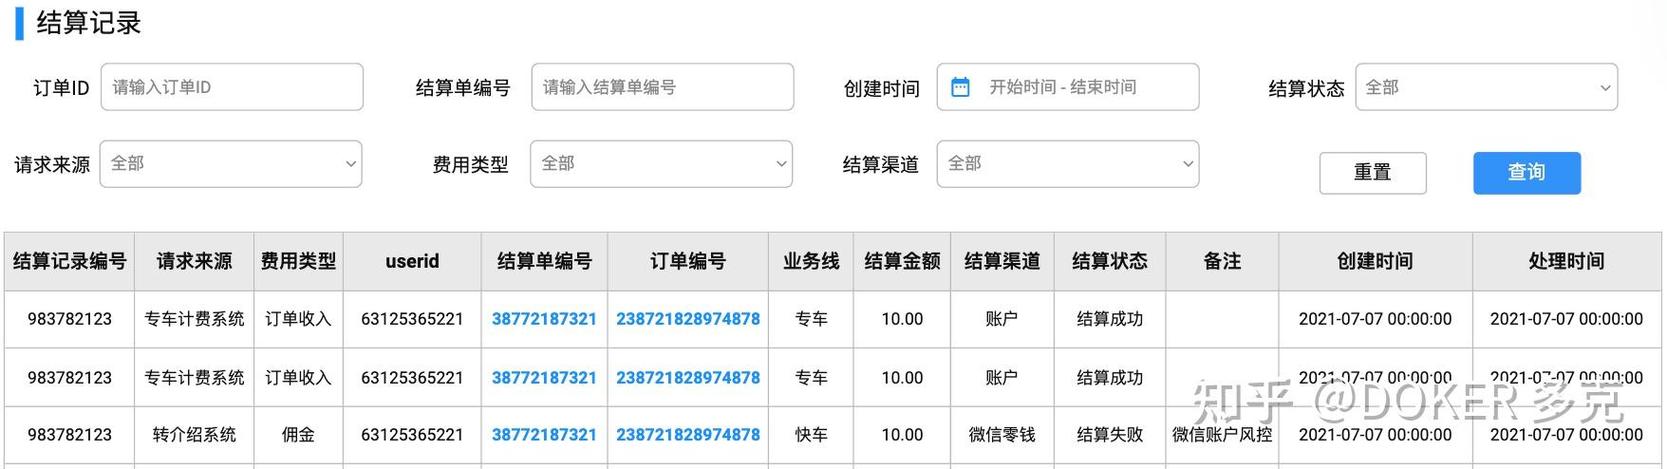Screen dimensions: 1667x469
Task: Click the 微信账户风控 remark cell
Action: tap(1222, 435)
